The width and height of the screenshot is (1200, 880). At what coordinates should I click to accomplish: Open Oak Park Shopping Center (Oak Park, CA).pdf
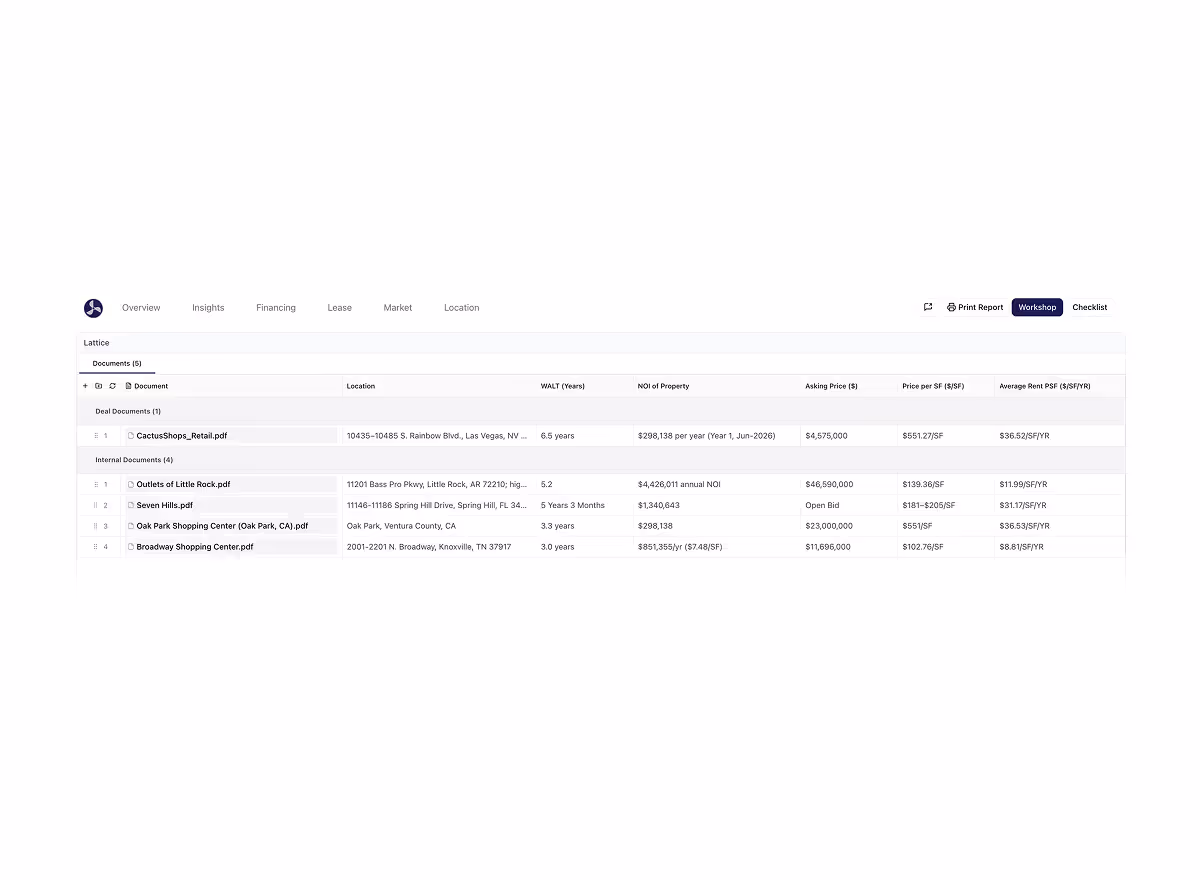[222, 526]
